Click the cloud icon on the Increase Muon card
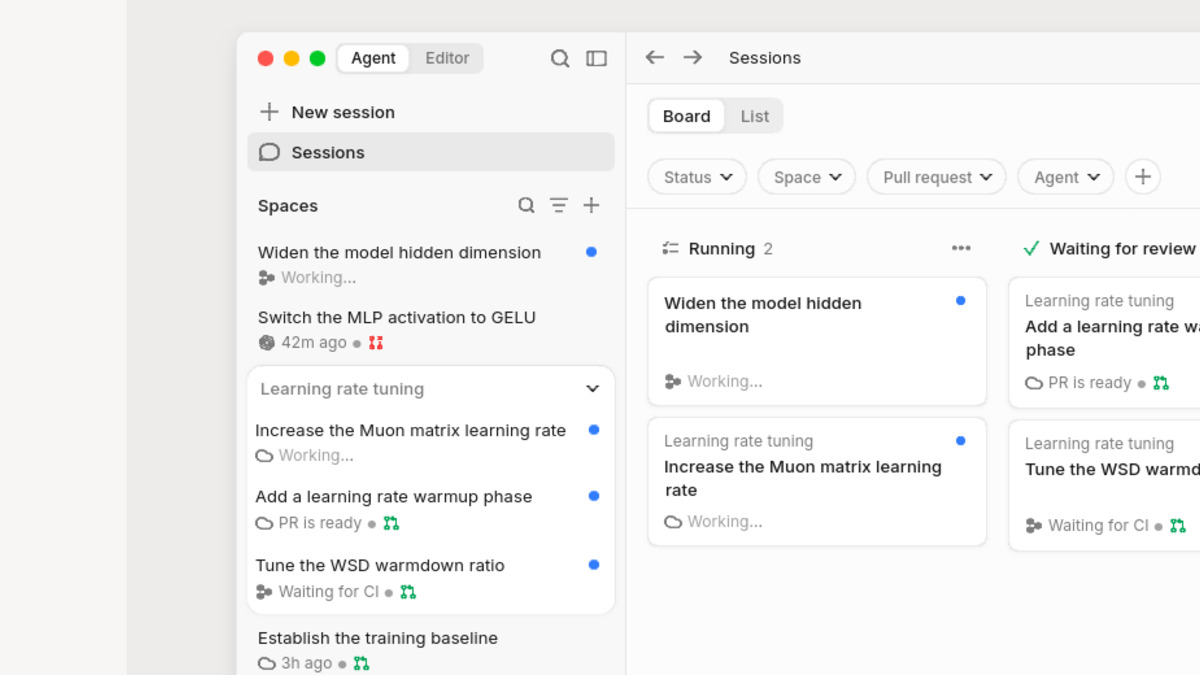 673,522
